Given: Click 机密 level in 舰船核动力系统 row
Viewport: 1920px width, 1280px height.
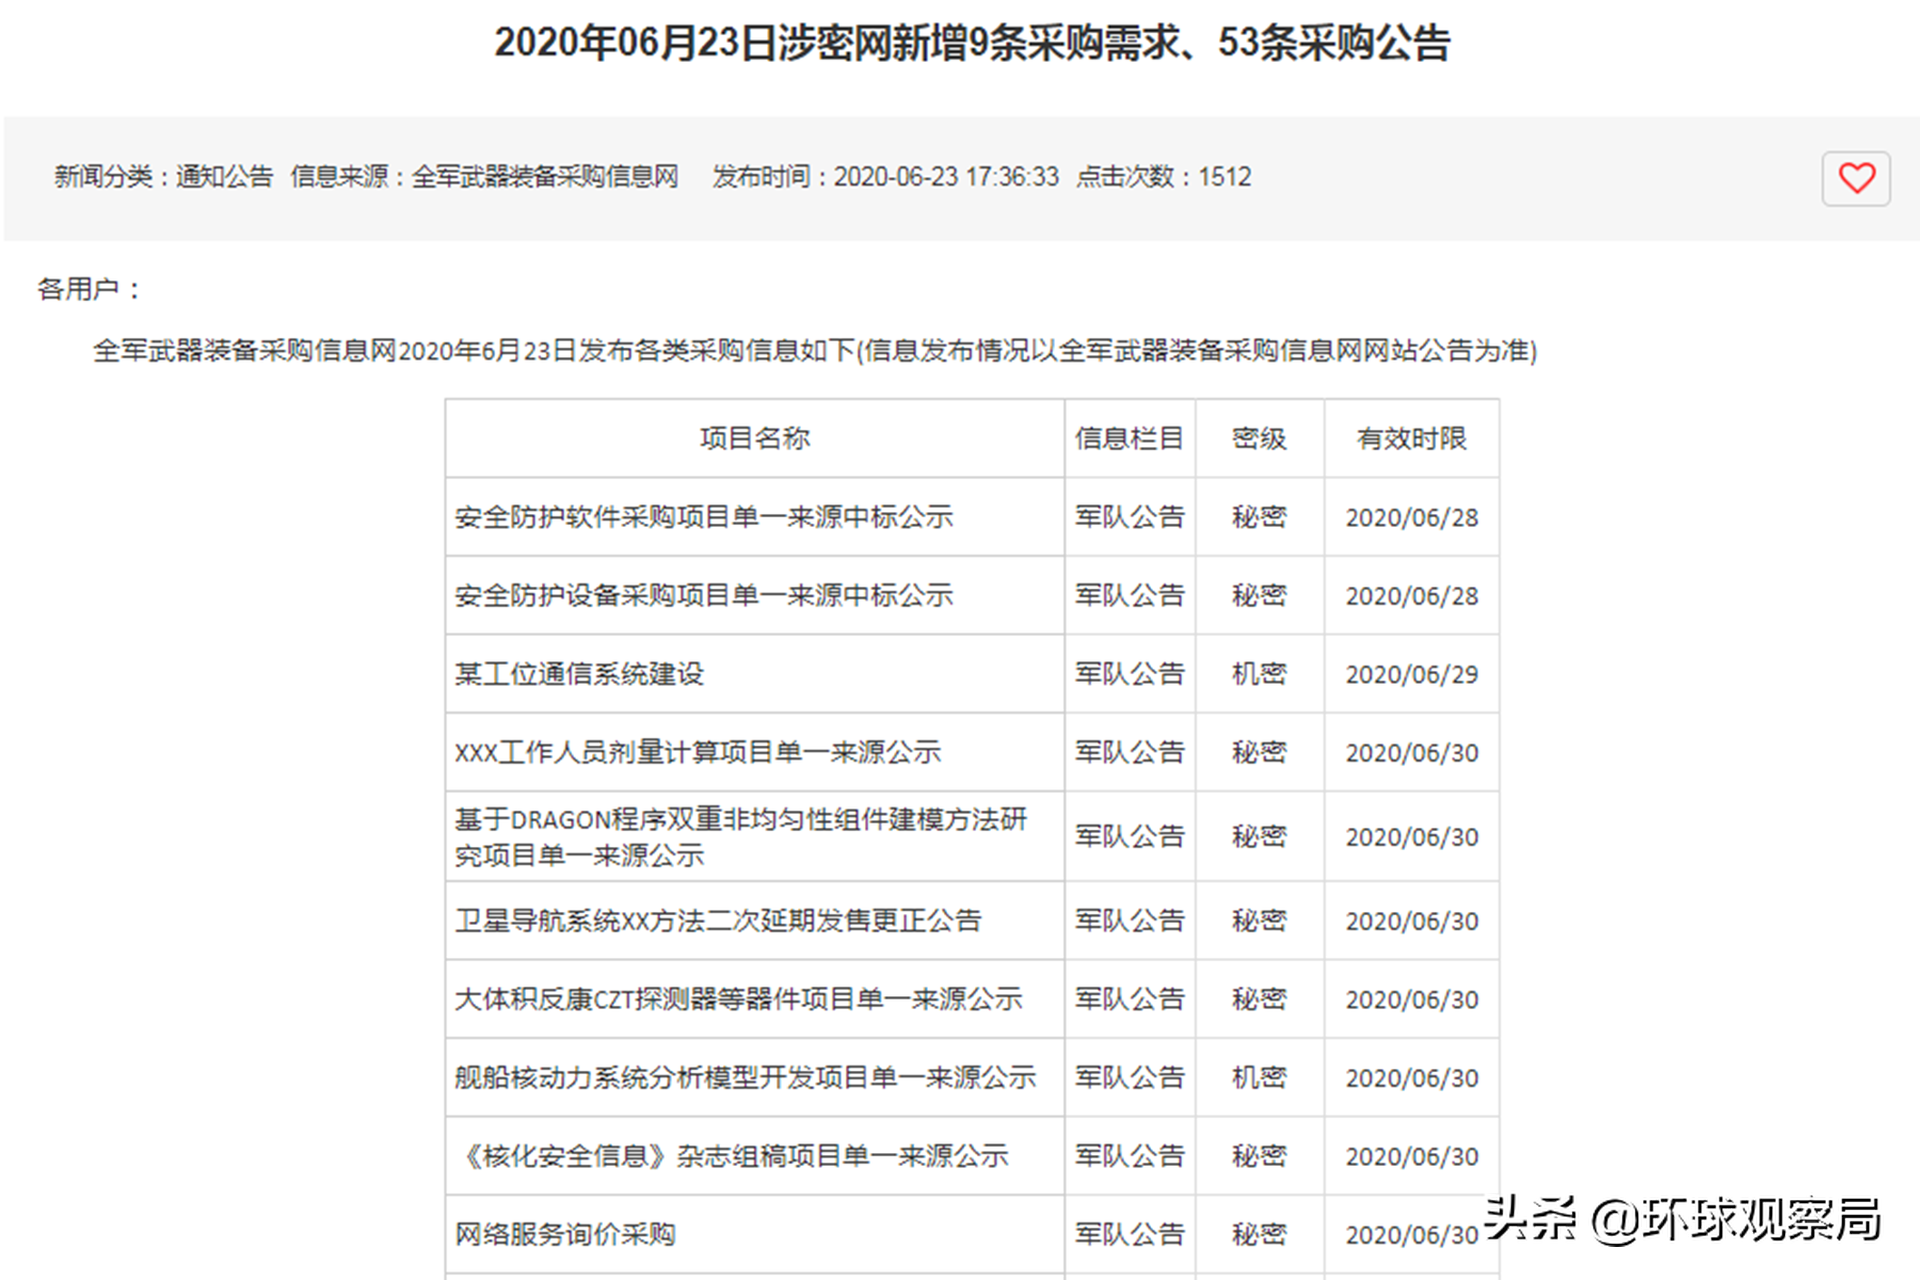Looking at the screenshot, I should [x=1259, y=1077].
